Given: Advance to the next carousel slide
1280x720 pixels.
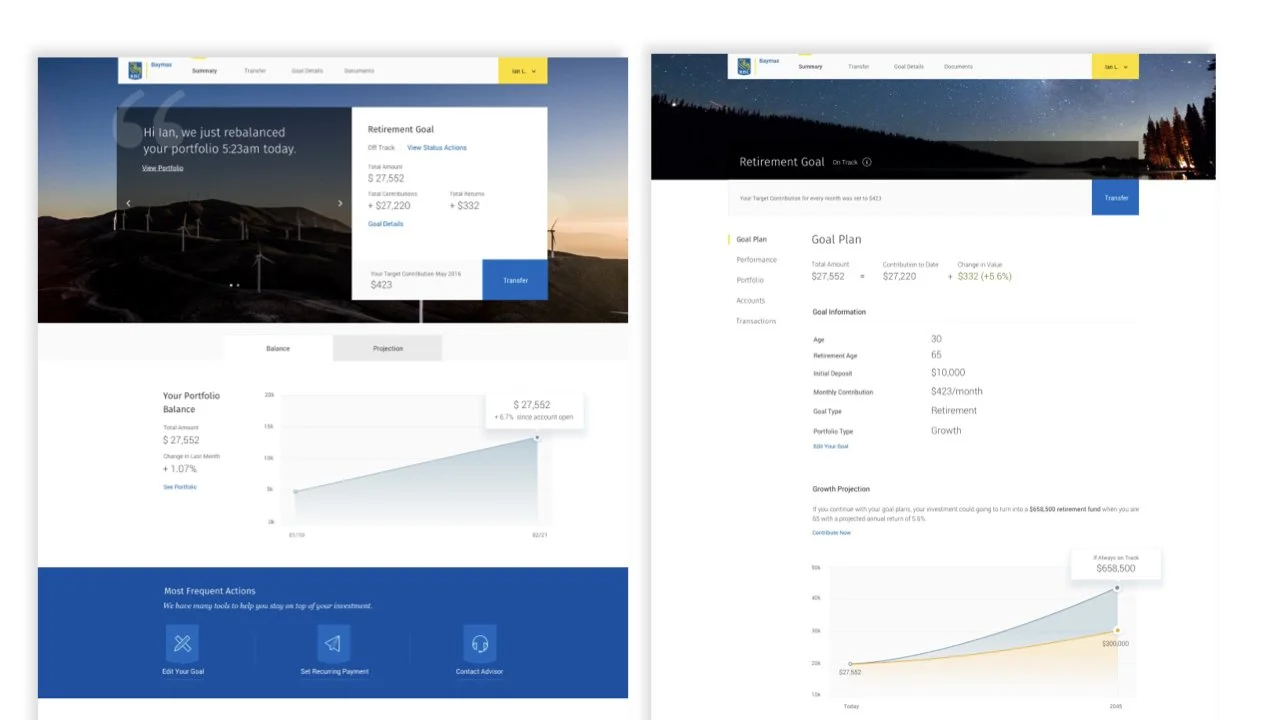Looking at the screenshot, I should [x=340, y=203].
